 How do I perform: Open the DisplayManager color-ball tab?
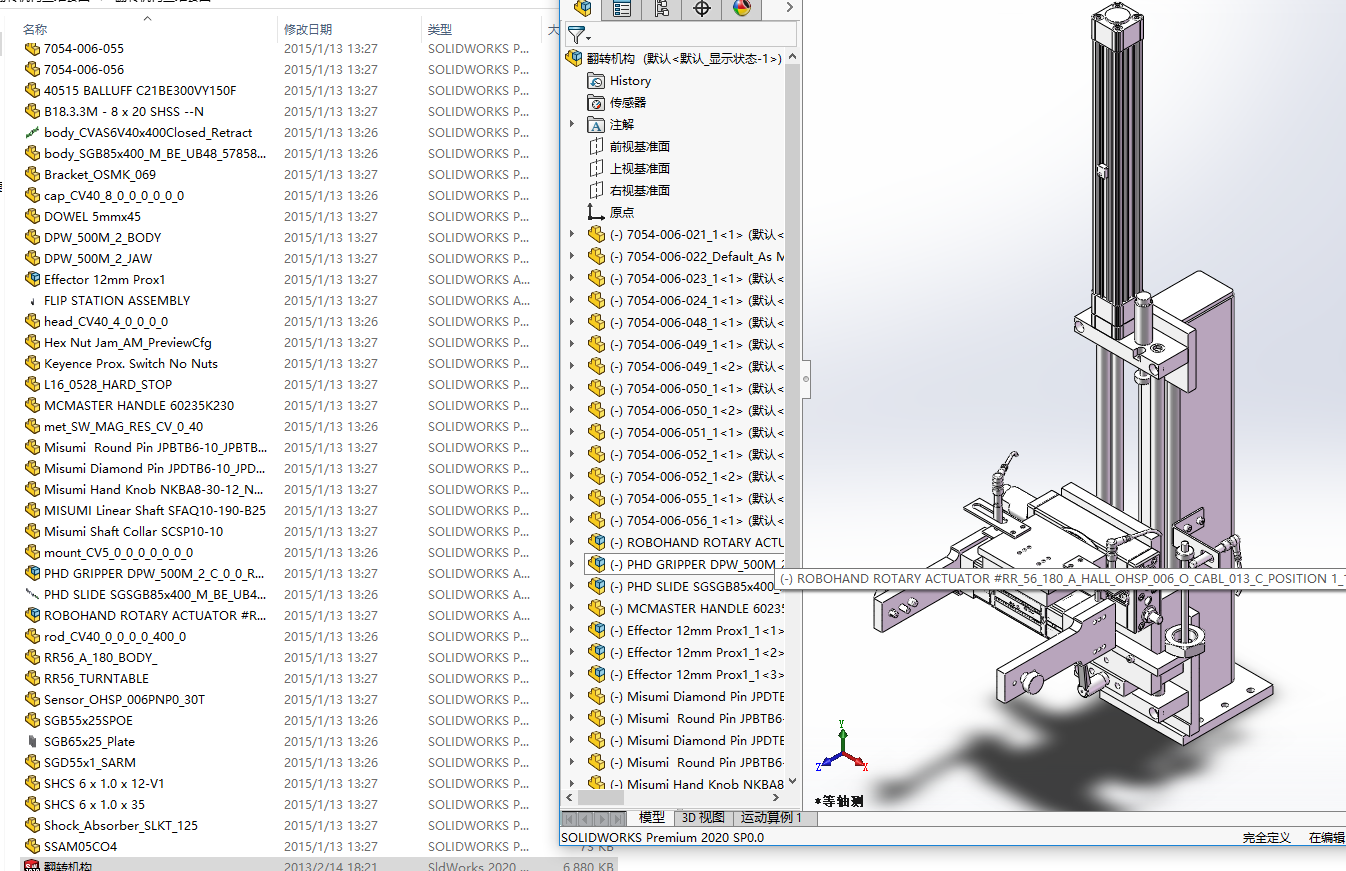coord(741,9)
